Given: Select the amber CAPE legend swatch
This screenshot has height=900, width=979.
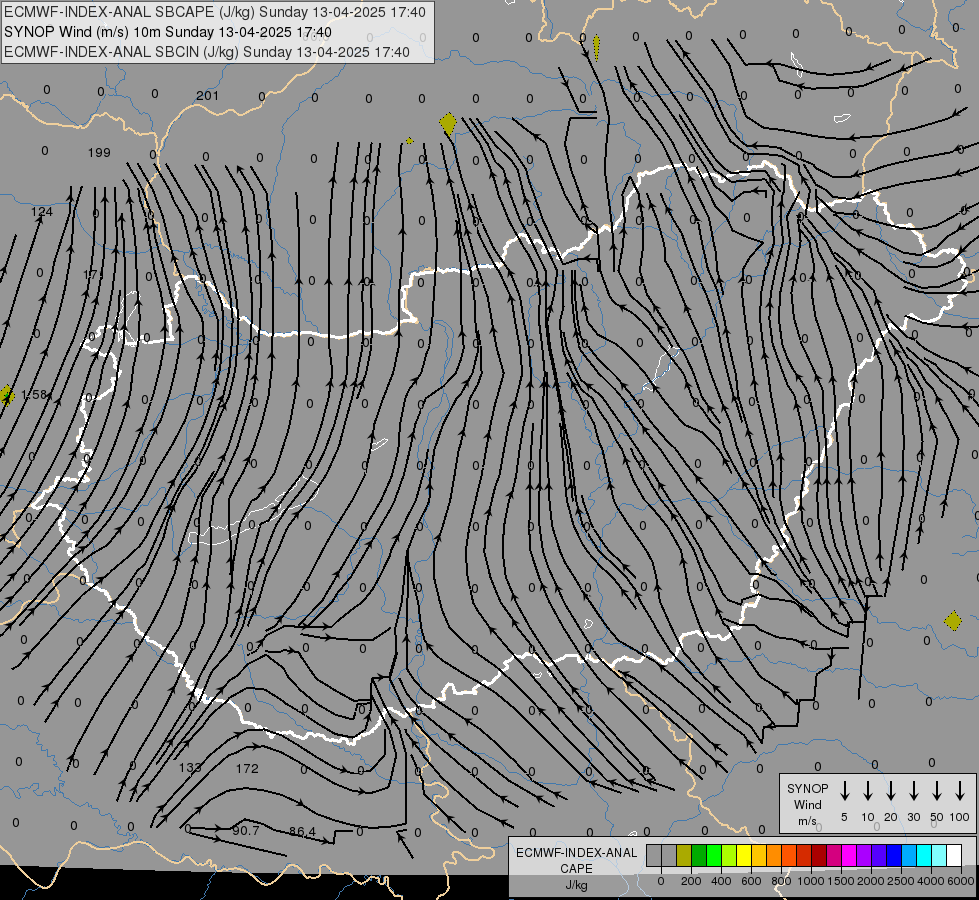Looking at the screenshot, I should (x=759, y=855).
